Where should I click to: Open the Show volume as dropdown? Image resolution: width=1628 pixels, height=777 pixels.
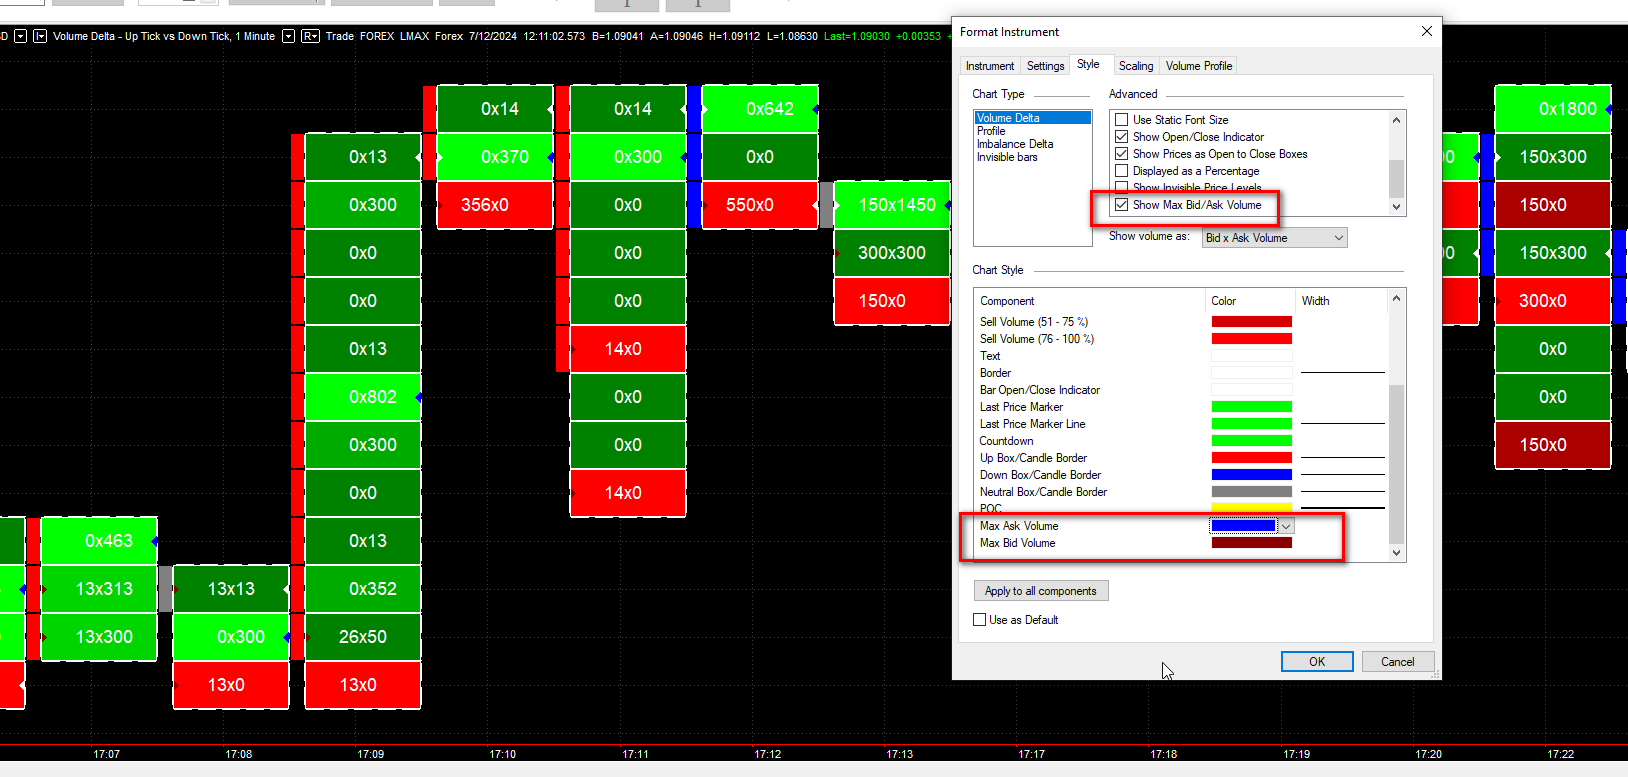point(1274,238)
